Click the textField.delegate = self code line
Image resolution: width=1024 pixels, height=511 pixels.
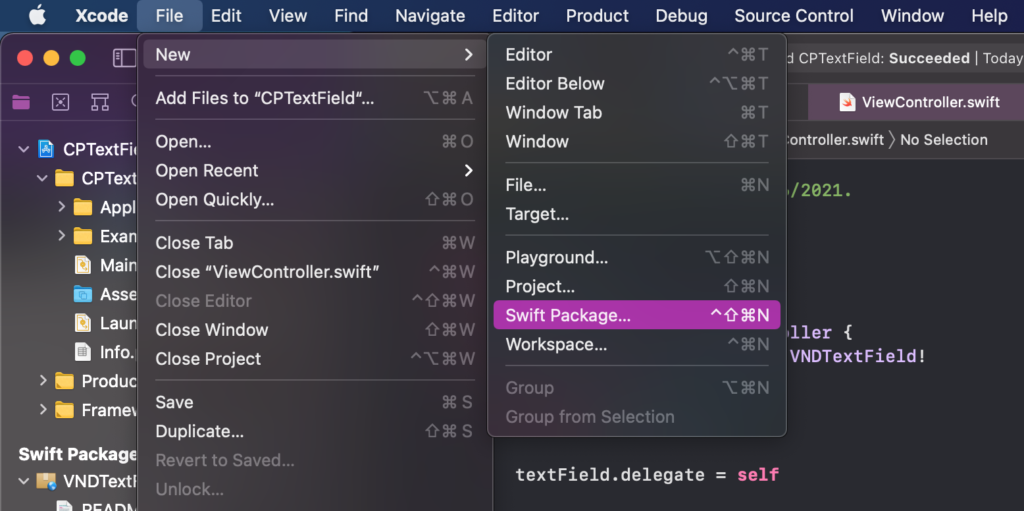(x=647, y=474)
